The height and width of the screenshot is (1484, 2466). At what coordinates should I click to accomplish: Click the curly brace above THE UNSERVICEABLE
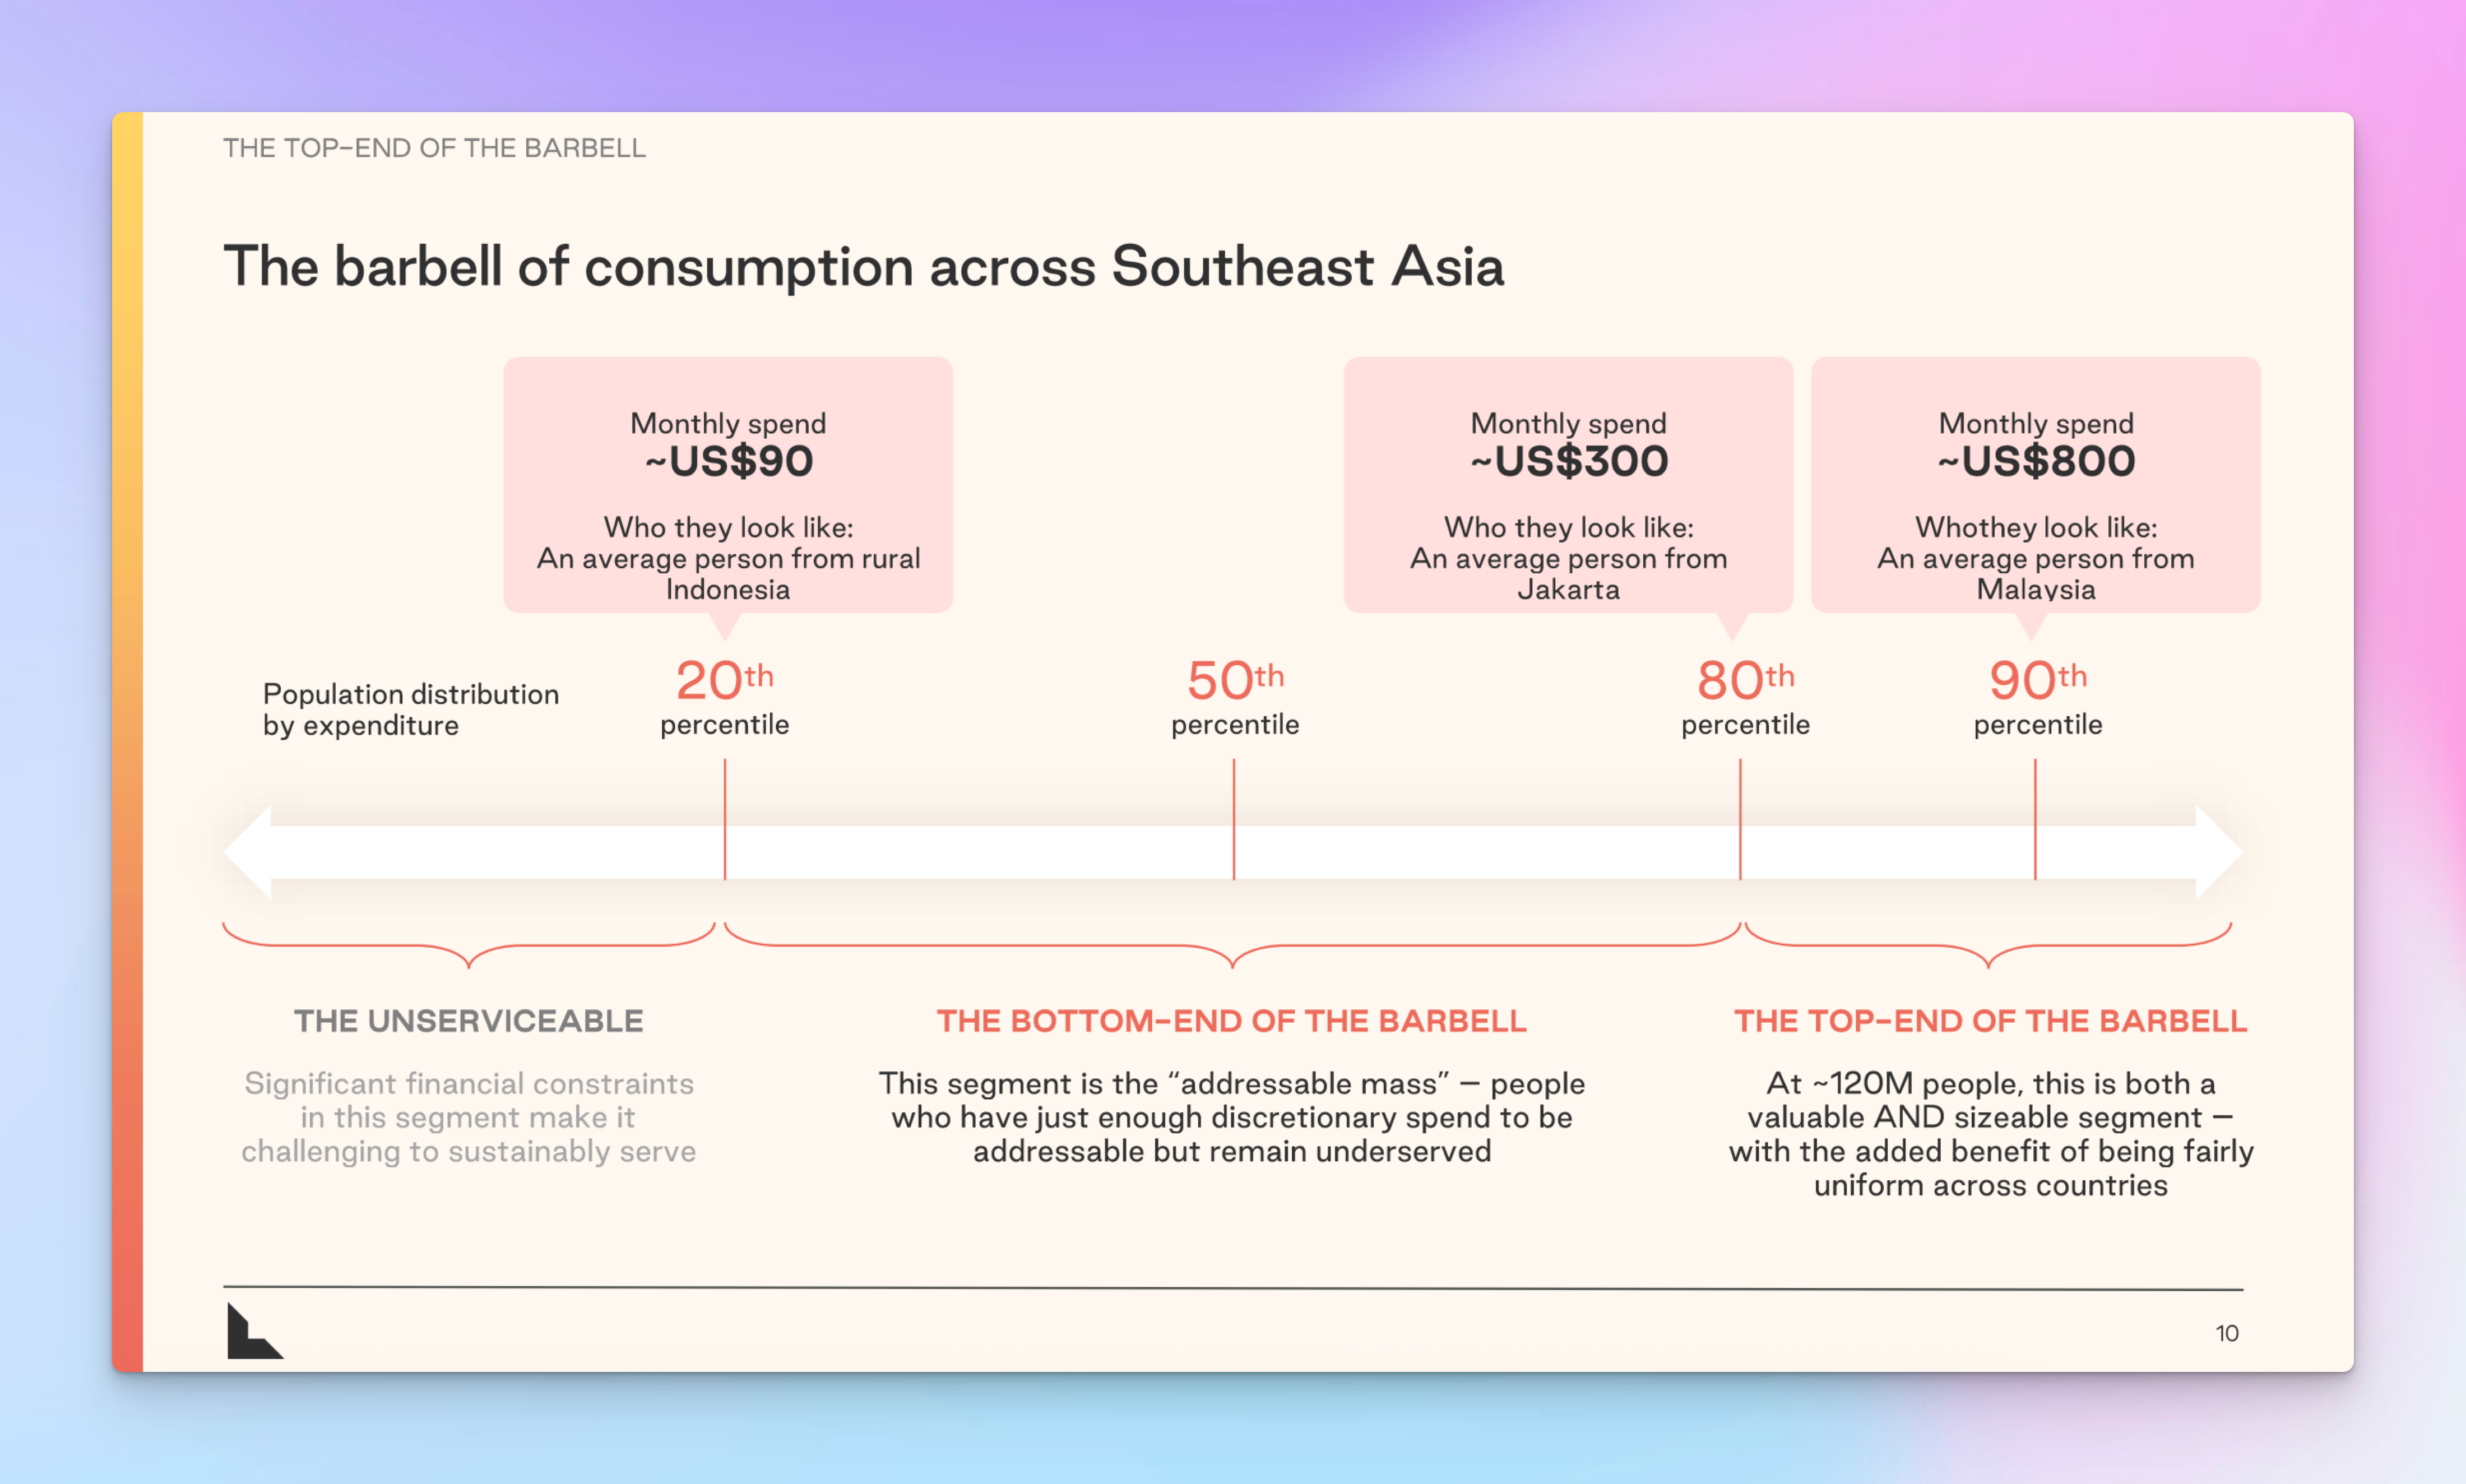(468, 946)
